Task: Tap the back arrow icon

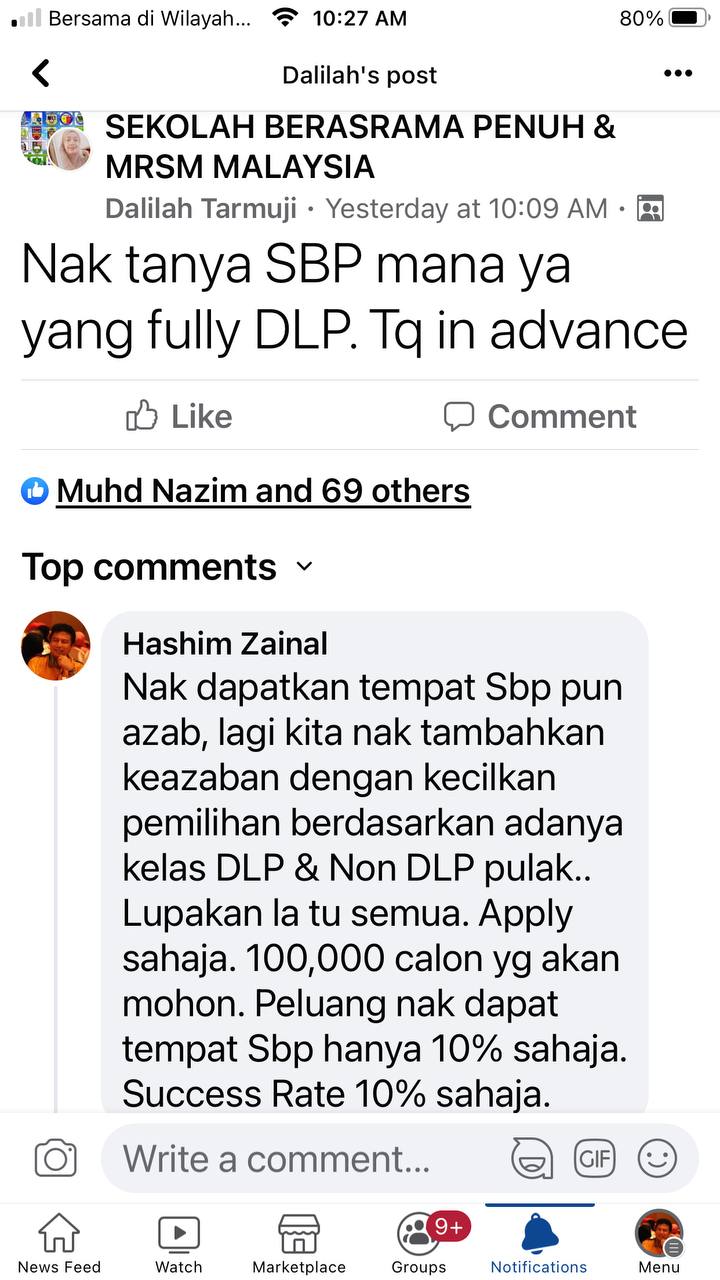Action: click(40, 74)
